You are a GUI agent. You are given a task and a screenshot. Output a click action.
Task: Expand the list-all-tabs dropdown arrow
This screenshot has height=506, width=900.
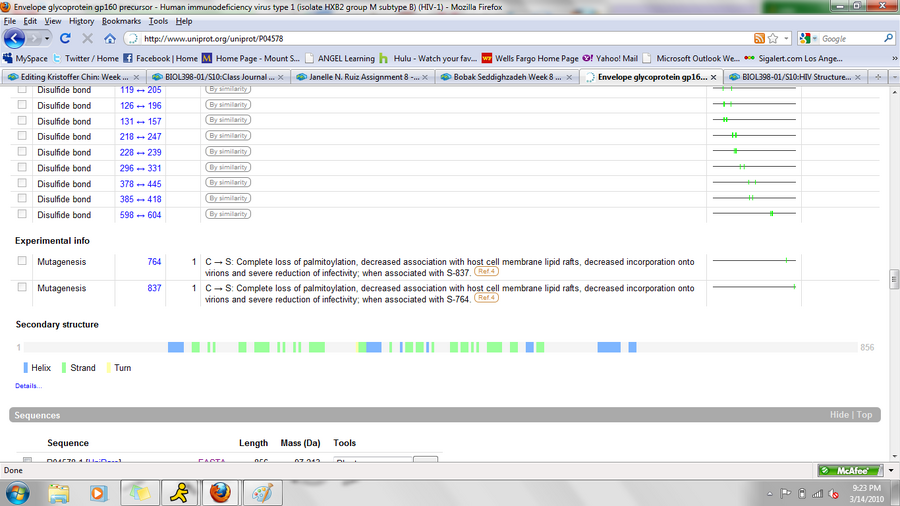coord(891,76)
